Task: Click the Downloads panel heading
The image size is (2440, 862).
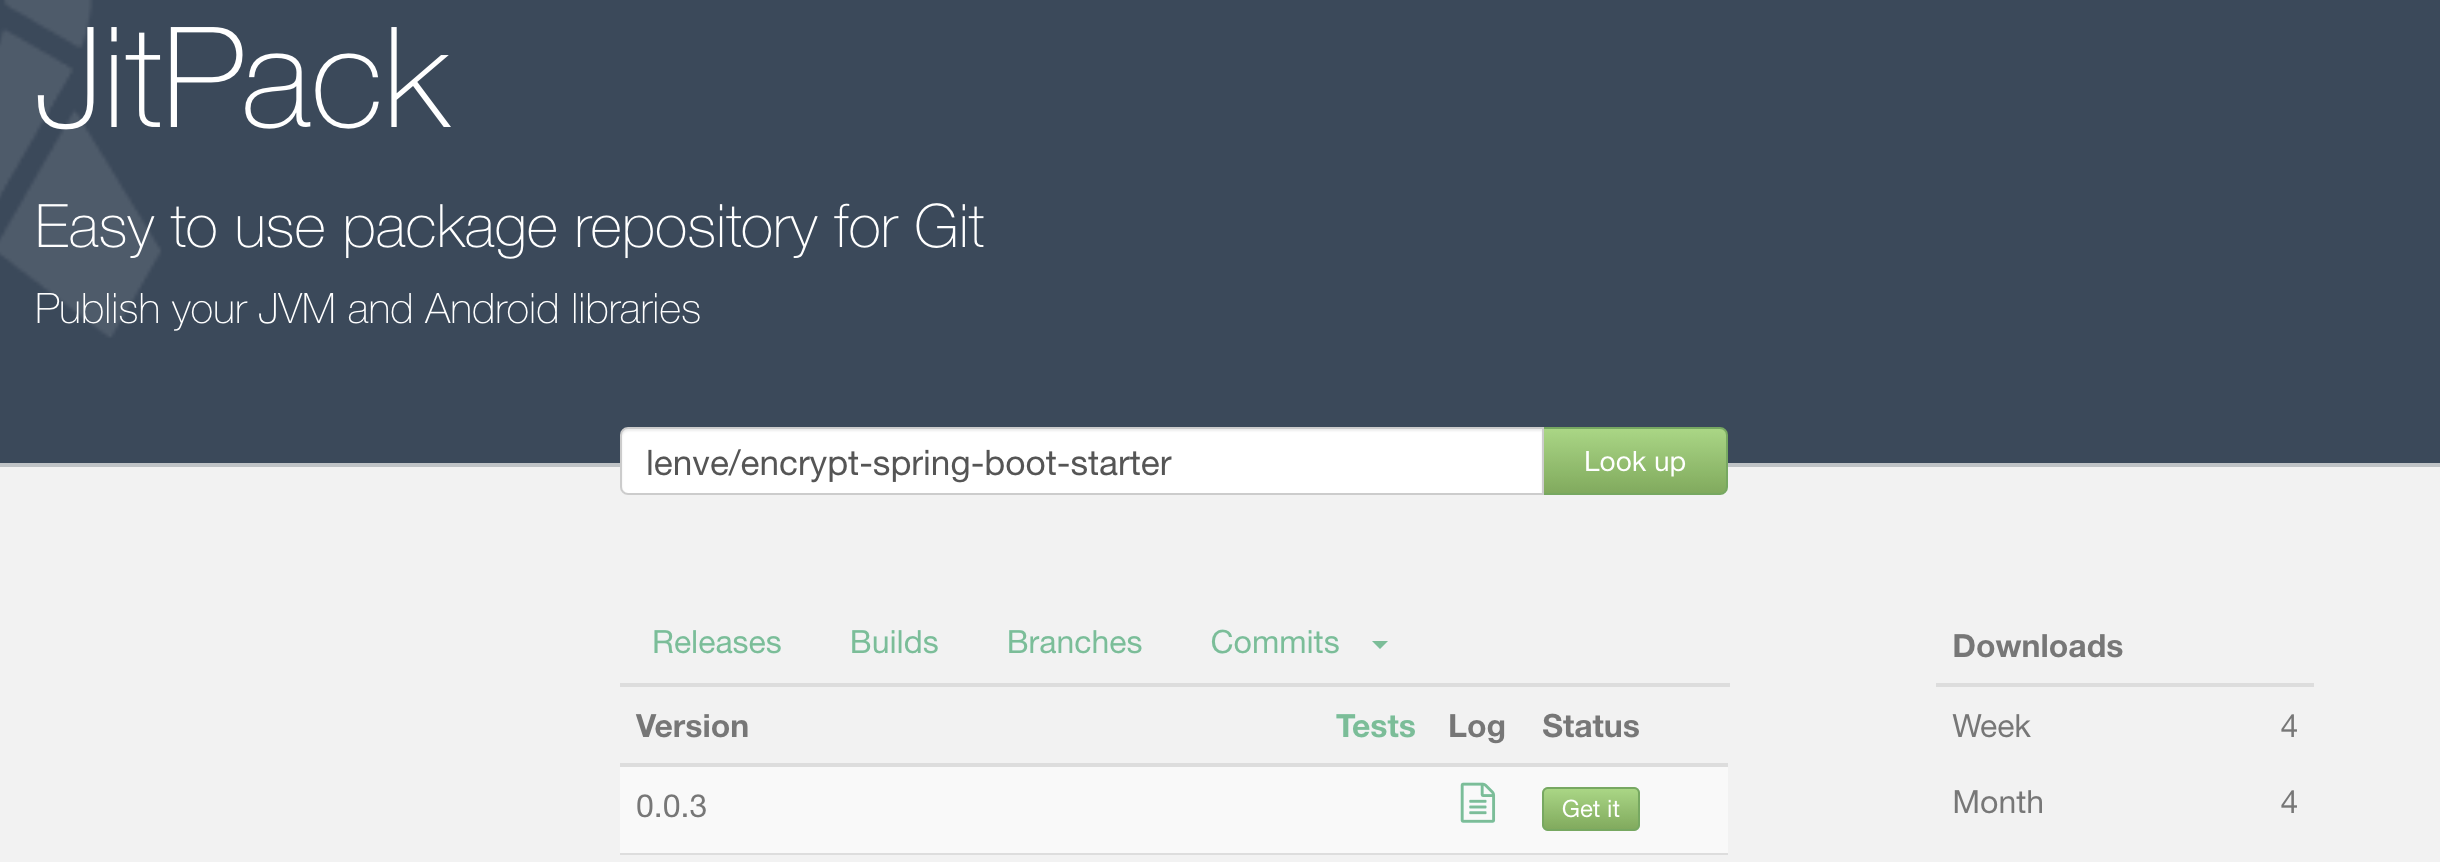Action: click(2036, 646)
